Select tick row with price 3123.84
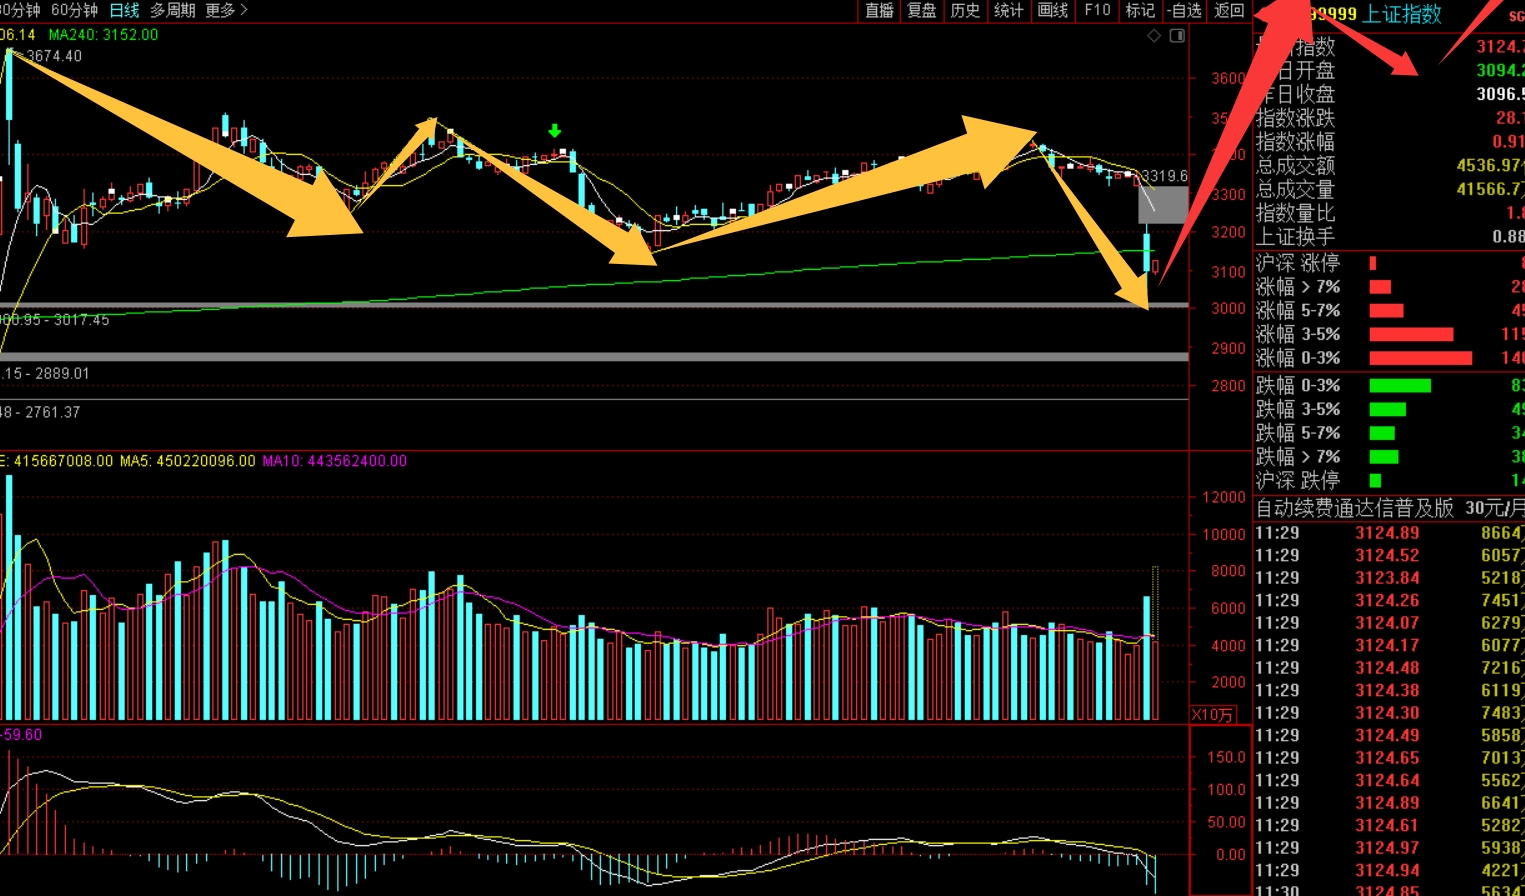This screenshot has height=896, width=1525. point(1390,578)
